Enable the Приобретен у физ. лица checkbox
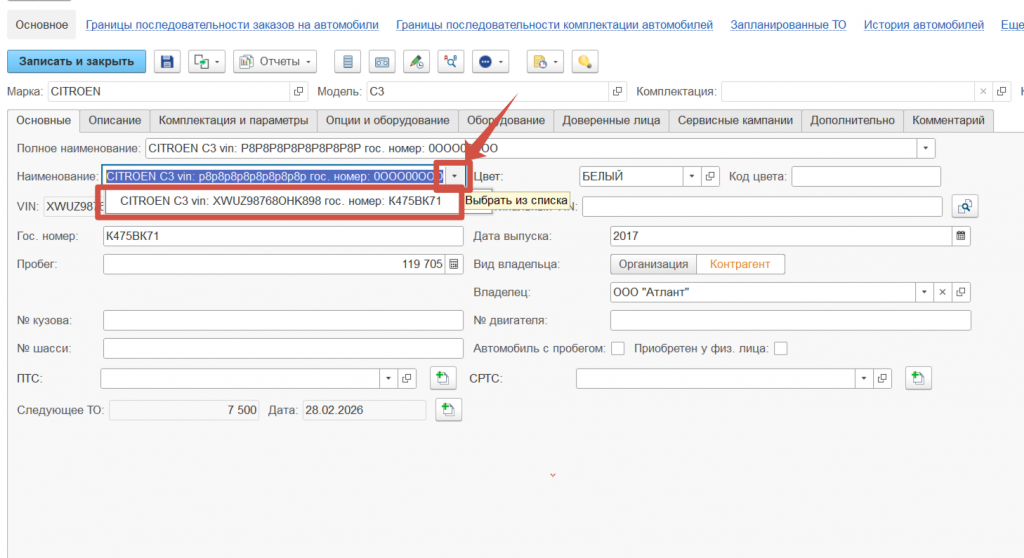The image size is (1024, 558). [781, 348]
